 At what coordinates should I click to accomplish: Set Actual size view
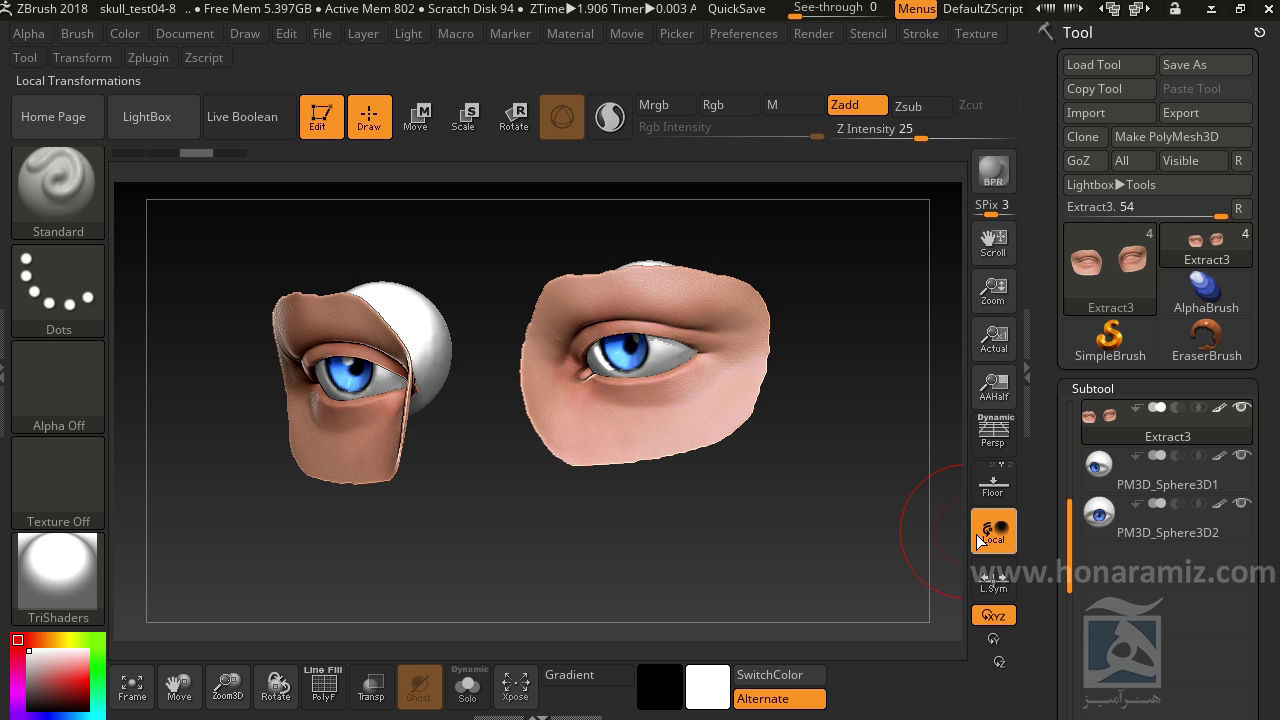tap(993, 339)
